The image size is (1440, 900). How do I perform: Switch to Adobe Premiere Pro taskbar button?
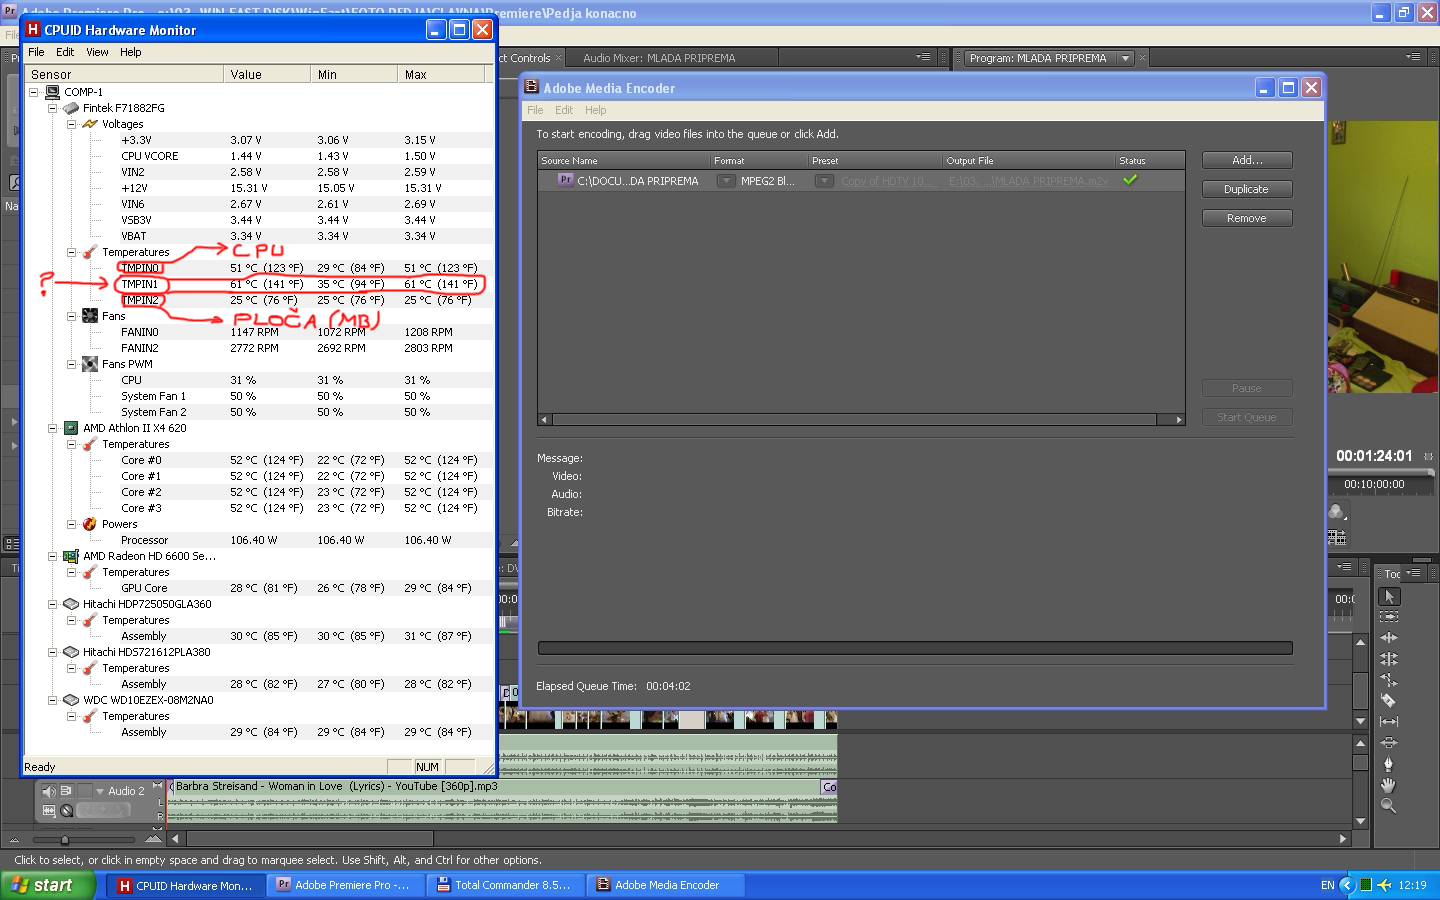(346, 885)
